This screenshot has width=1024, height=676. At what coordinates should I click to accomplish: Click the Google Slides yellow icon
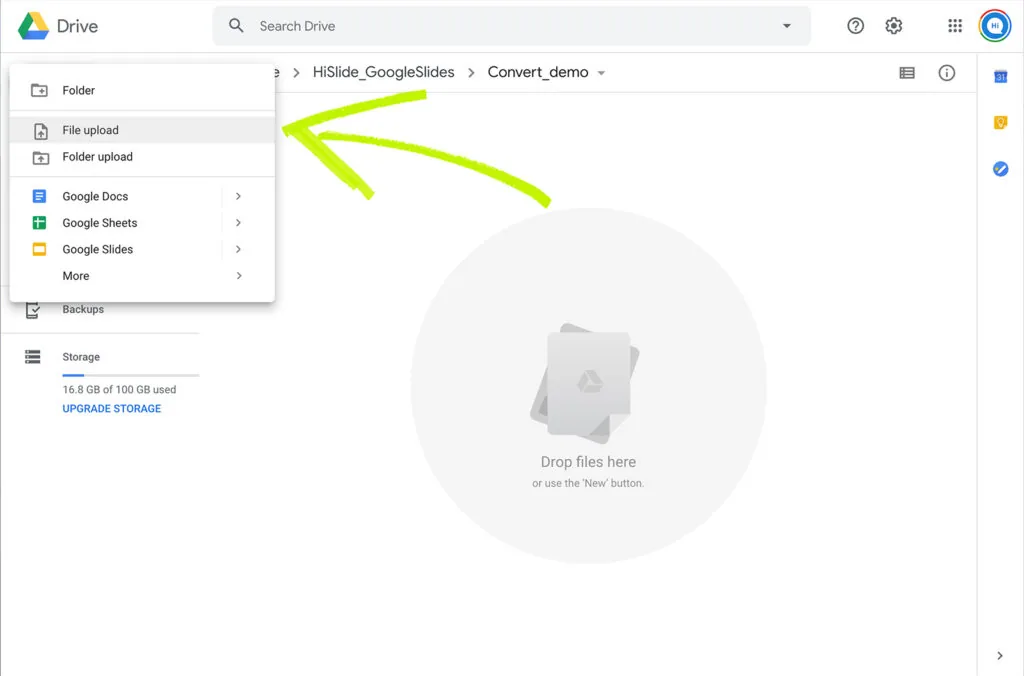[x=39, y=249]
